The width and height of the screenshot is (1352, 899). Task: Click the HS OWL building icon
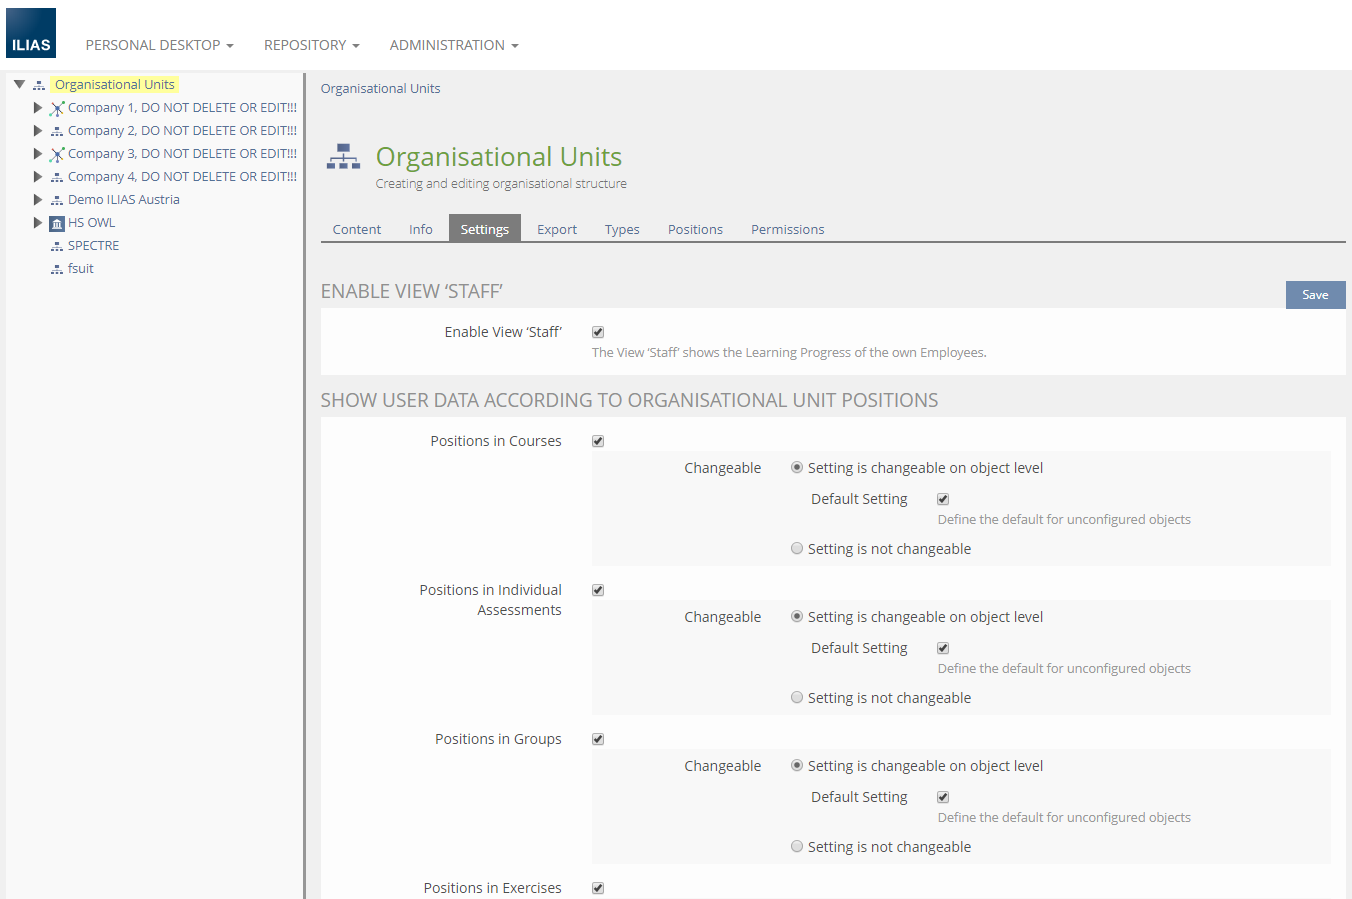tap(57, 223)
